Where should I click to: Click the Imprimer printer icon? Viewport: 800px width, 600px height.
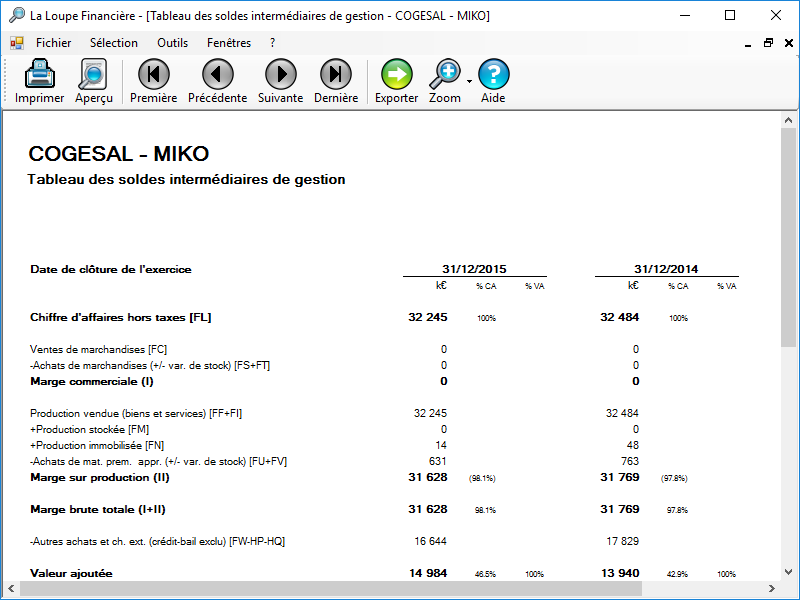[39, 74]
